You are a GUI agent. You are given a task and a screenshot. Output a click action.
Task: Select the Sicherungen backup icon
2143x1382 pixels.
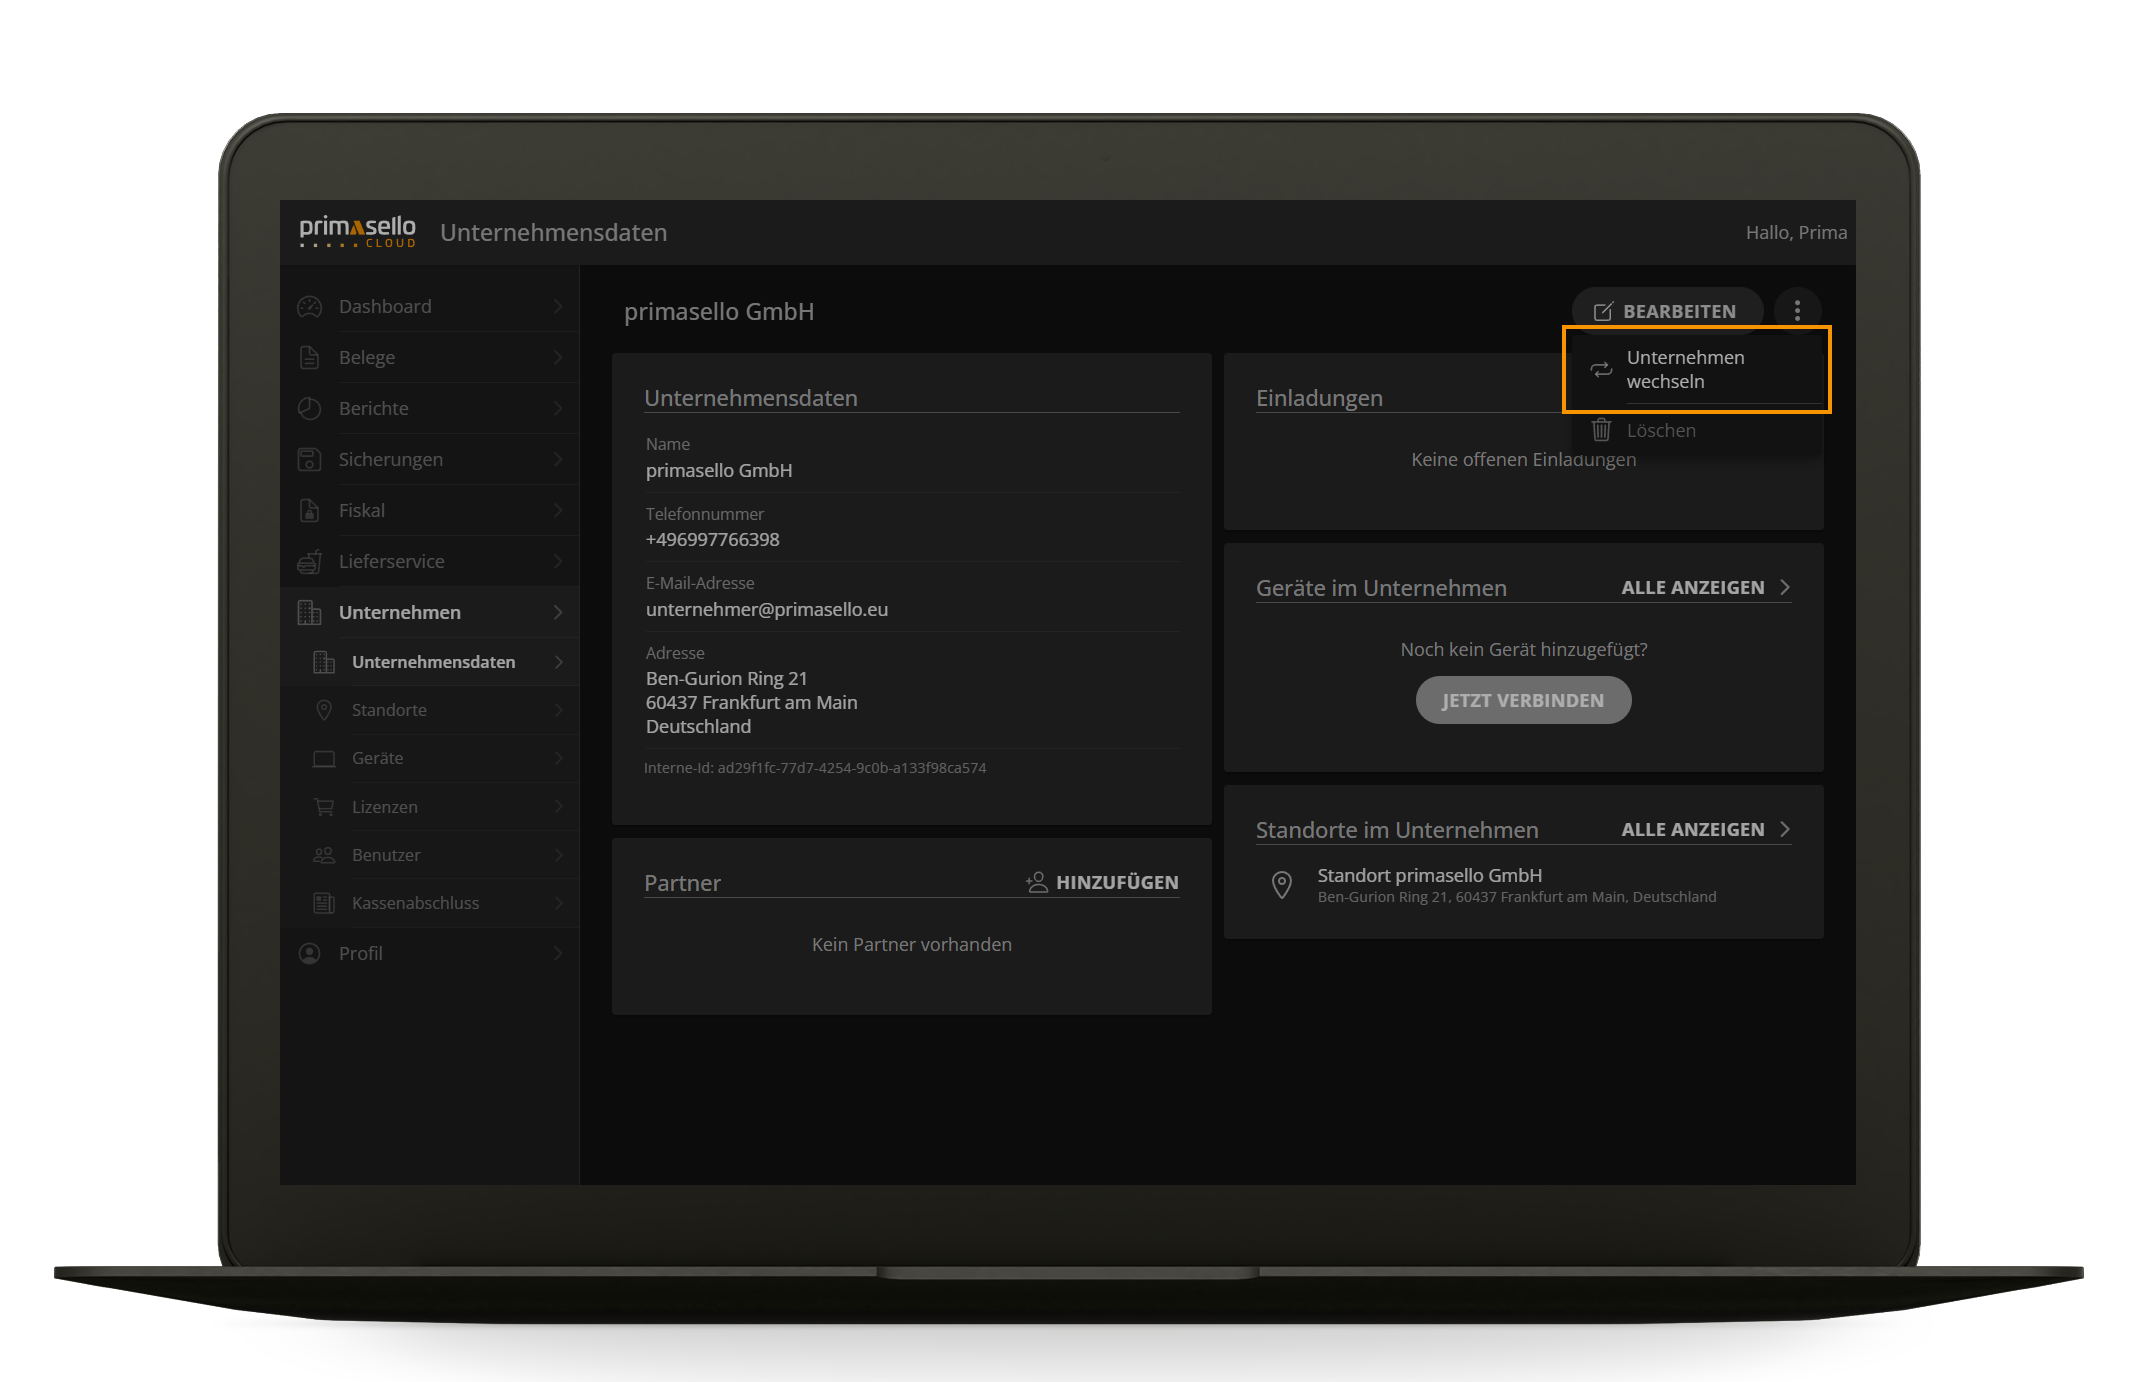point(309,459)
